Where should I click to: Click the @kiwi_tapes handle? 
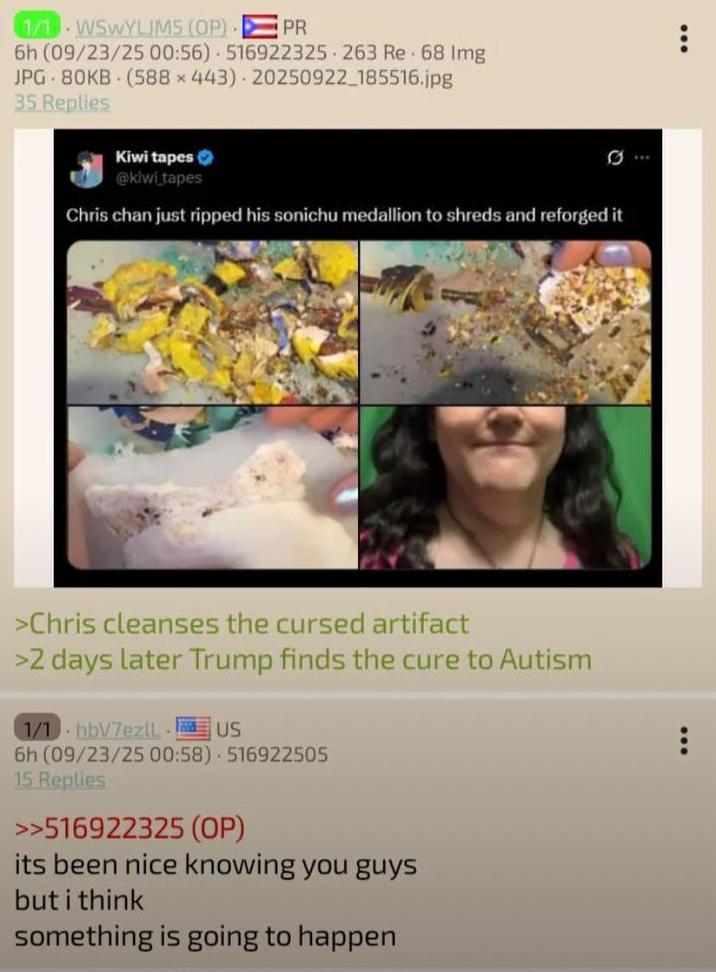point(159,178)
